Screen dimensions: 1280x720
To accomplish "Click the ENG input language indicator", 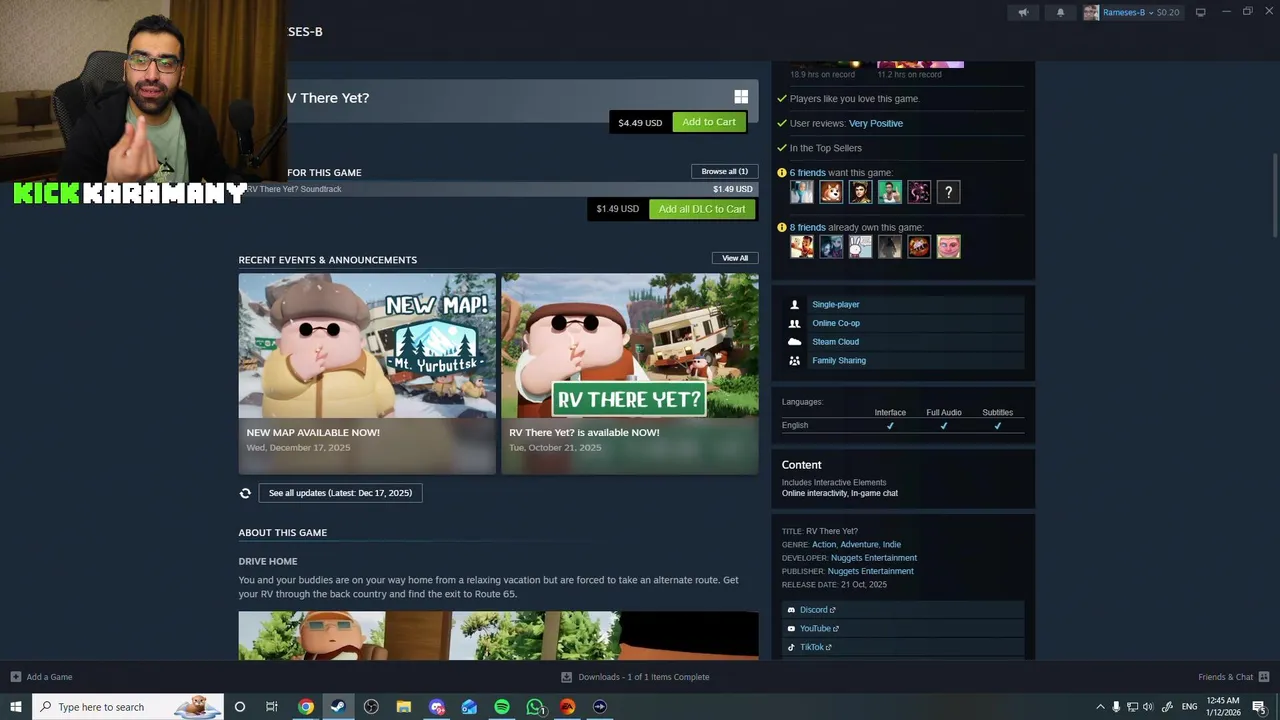I will pyautogui.click(x=1190, y=707).
